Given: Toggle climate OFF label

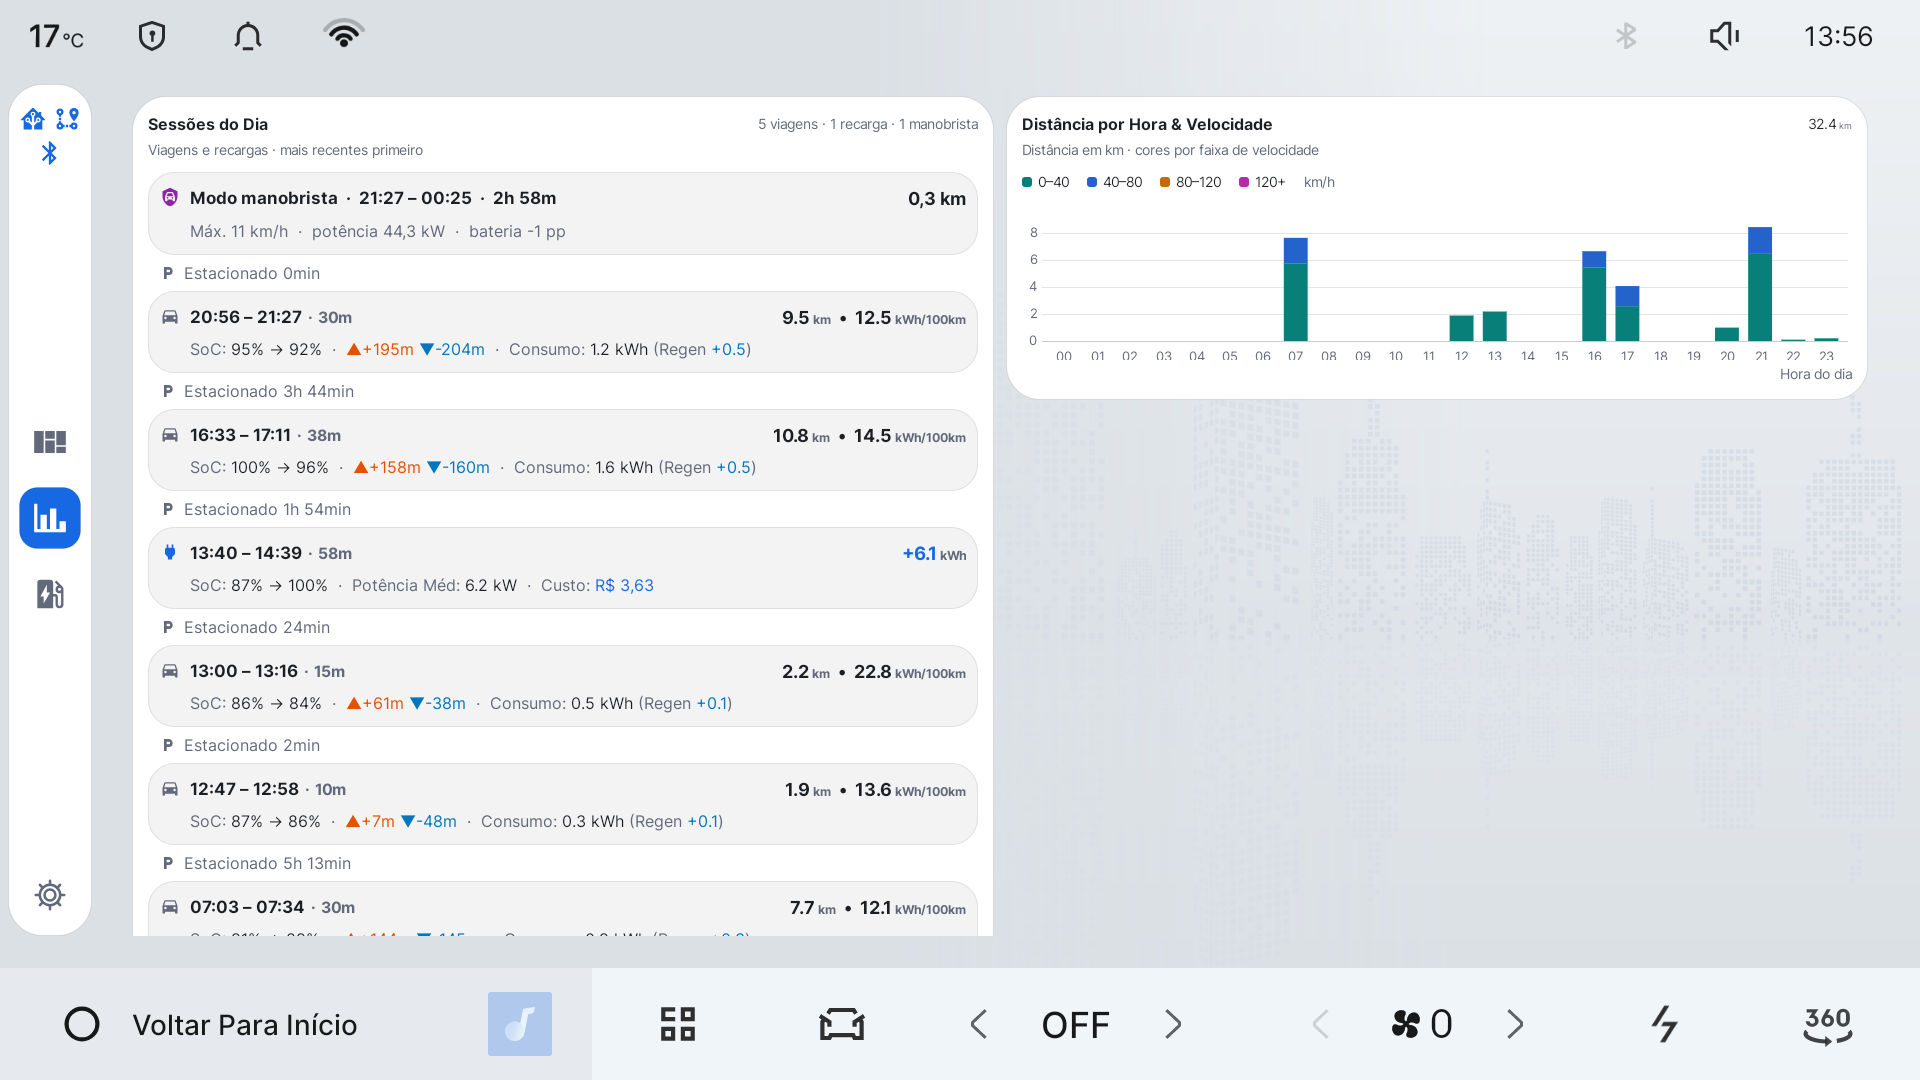Looking at the screenshot, I should pos(1075,1025).
